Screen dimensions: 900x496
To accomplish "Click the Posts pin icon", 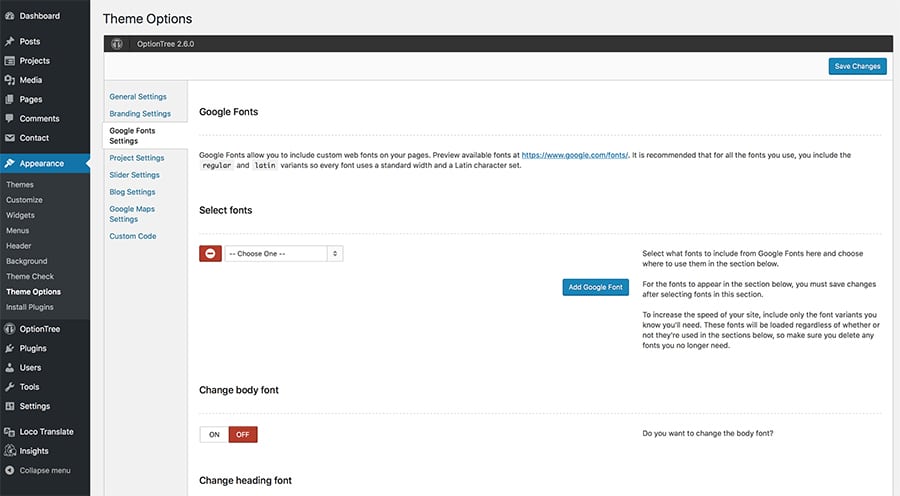I will (x=10, y=41).
